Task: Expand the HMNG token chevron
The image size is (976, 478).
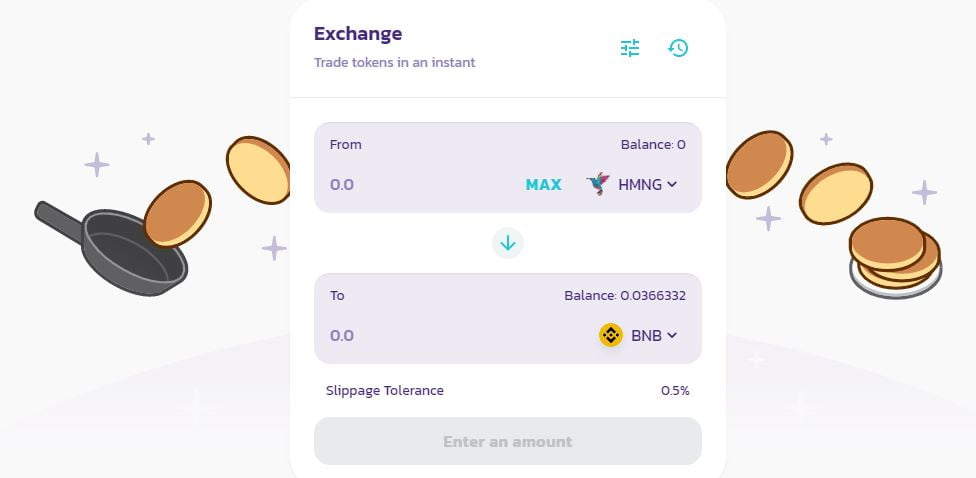Action: 672,184
